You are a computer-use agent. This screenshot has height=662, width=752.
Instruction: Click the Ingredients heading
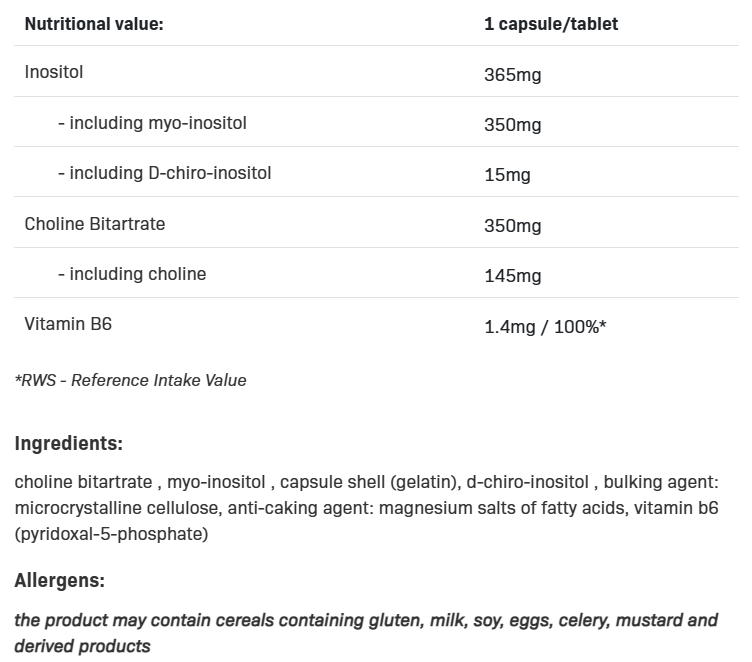click(68, 443)
